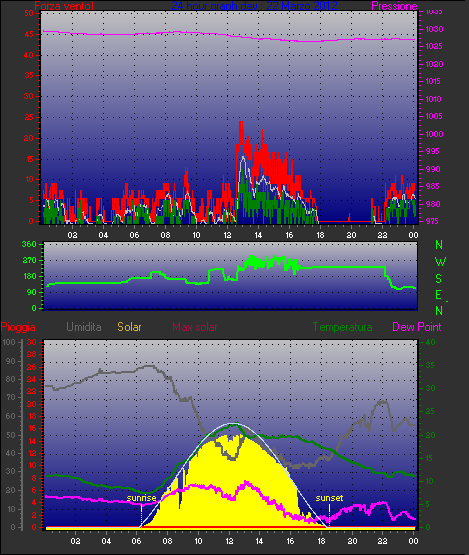Click 1020 on the pressure axis
This screenshot has width=469, height=555.
point(434,64)
